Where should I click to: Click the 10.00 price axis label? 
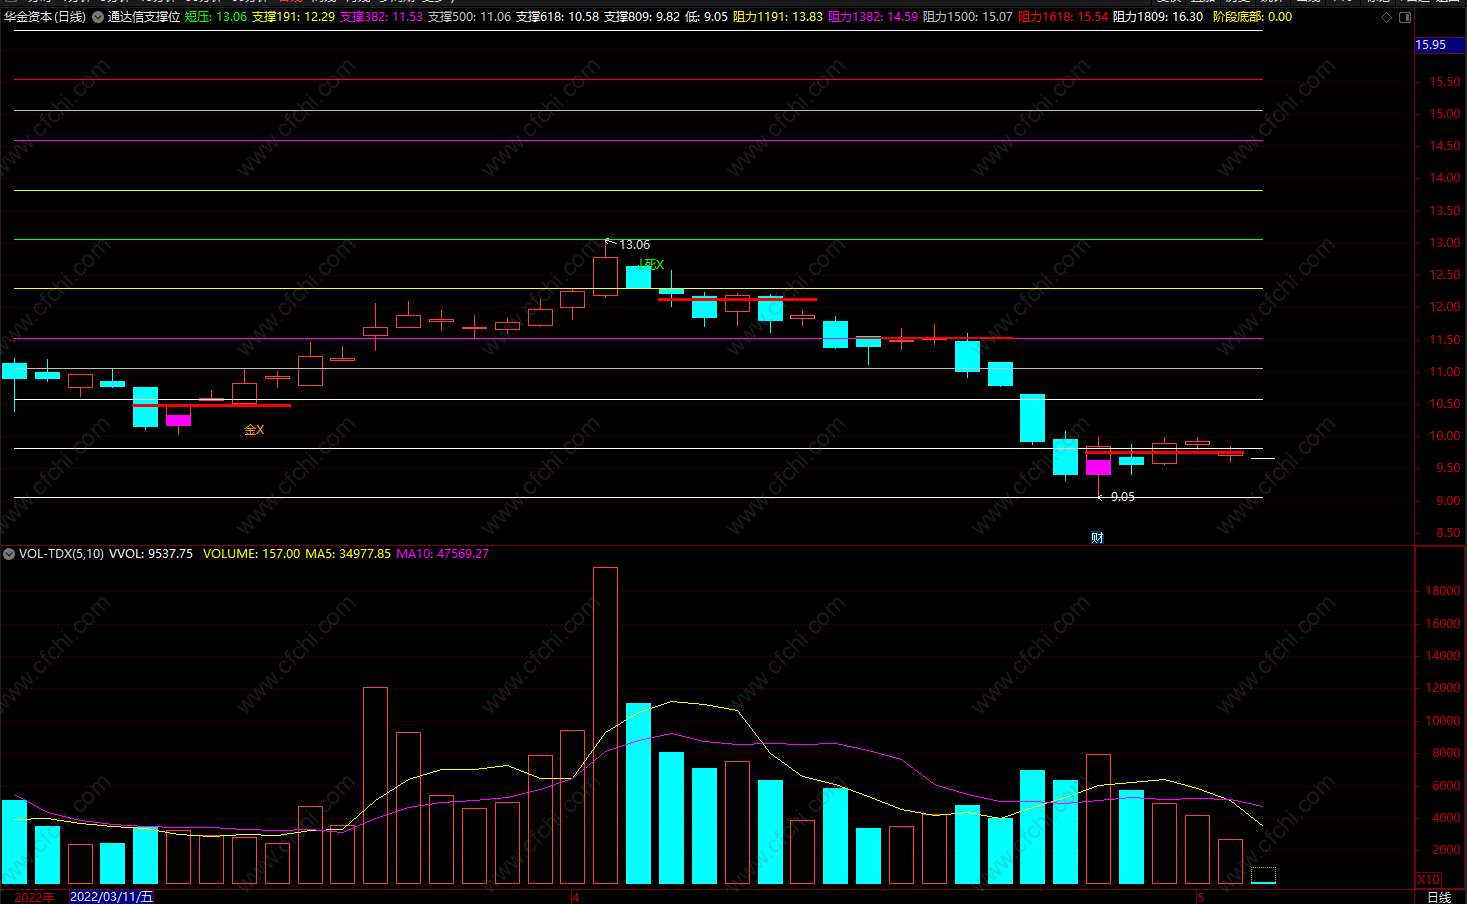[x=1446, y=436]
